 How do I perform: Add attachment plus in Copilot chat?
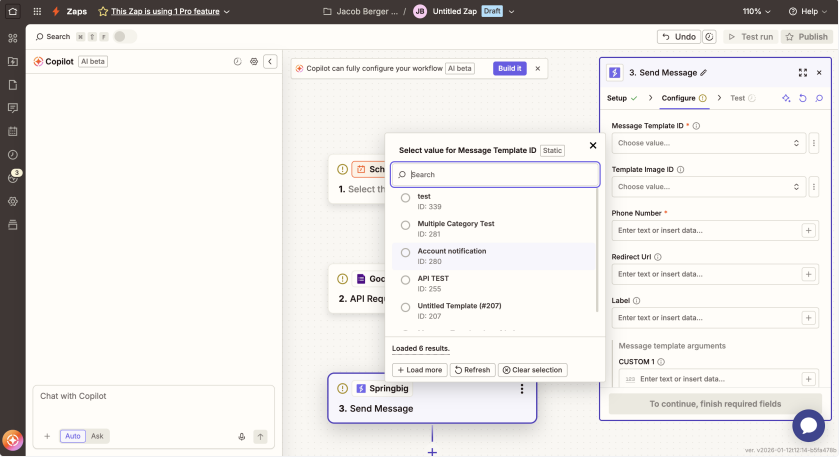[47, 437]
